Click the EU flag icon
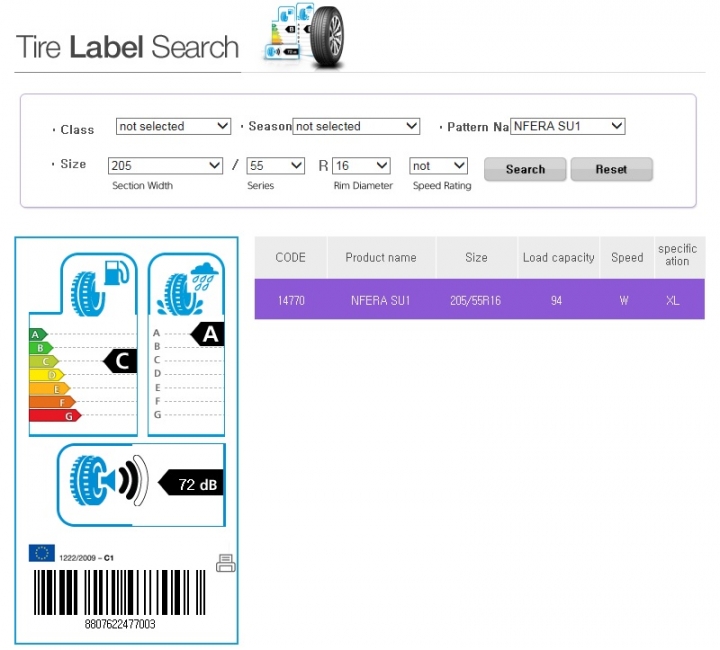This screenshot has width=720, height=650. tap(41, 553)
